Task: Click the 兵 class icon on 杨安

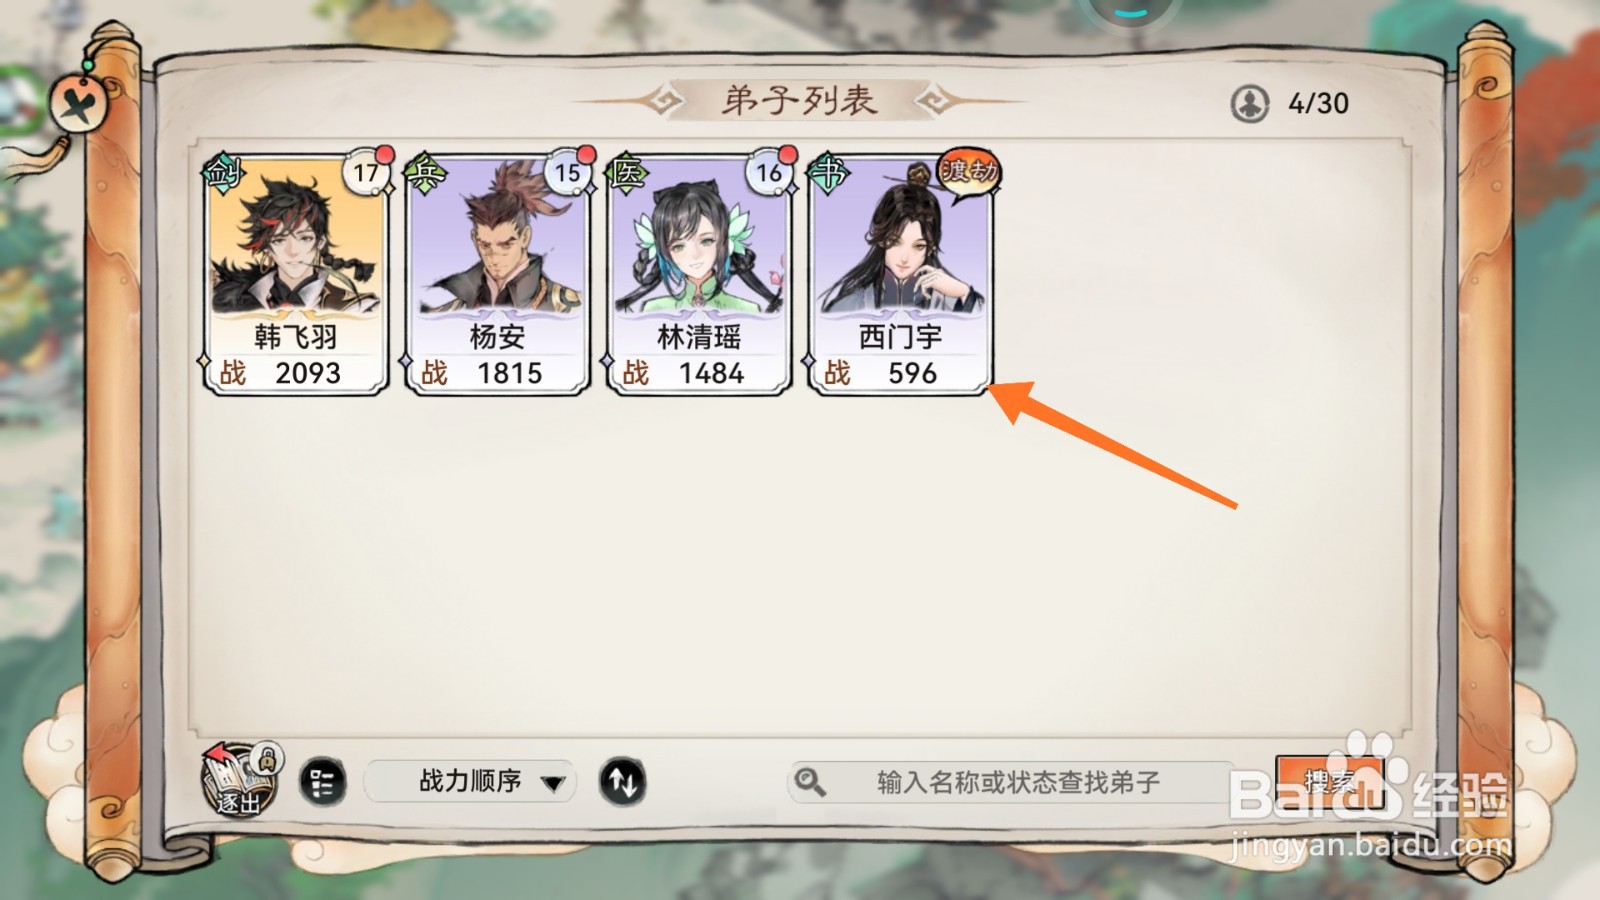Action: click(x=424, y=173)
